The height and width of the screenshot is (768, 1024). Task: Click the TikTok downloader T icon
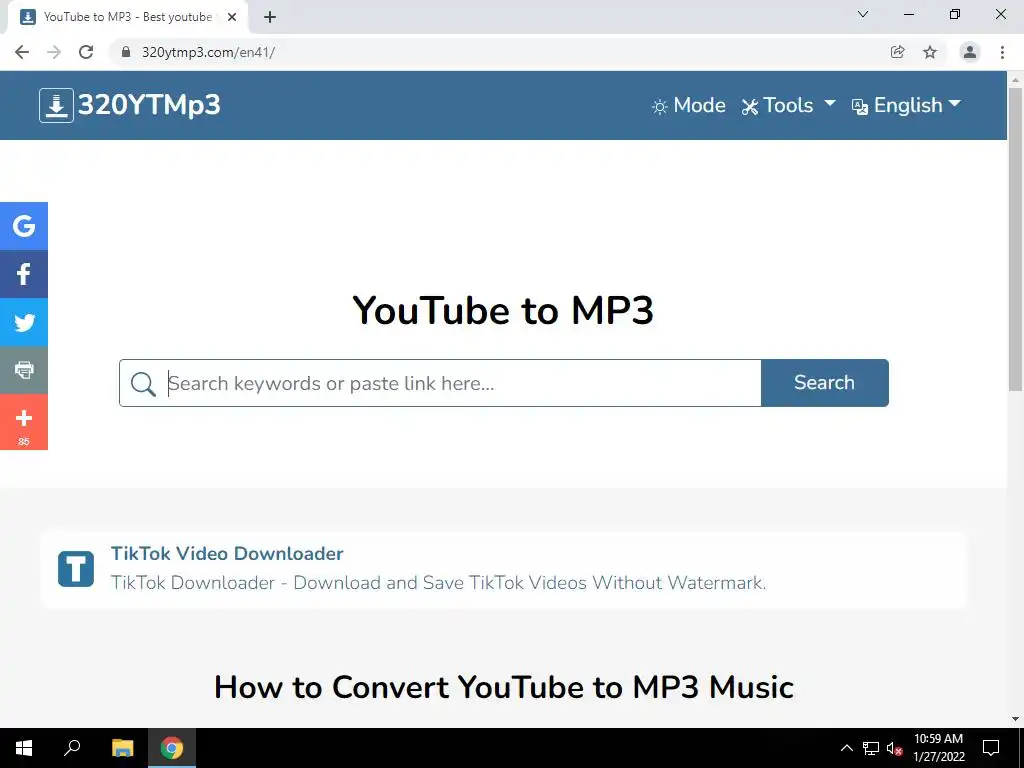[x=76, y=568]
